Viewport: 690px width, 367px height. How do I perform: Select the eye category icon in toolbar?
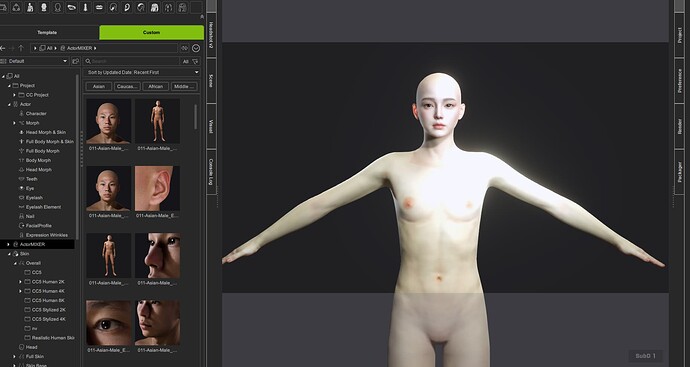point(71,7)
